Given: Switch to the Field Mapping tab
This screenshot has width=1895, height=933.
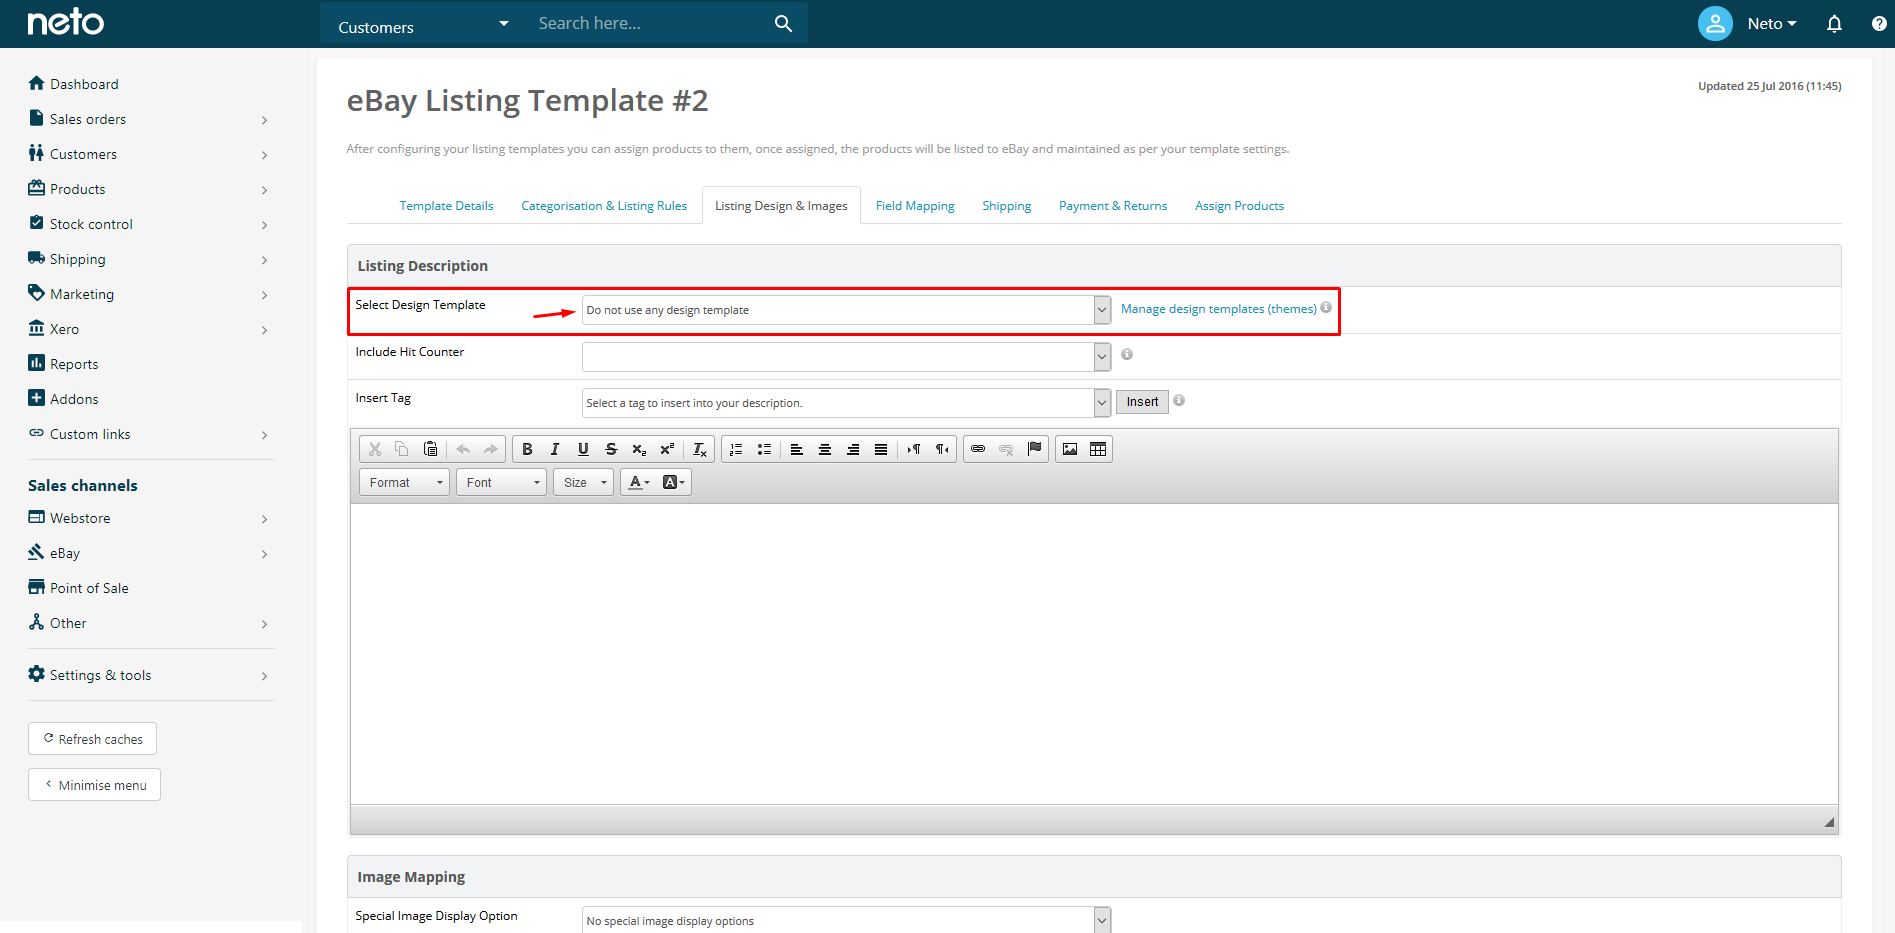Looking at the screenshot, I should point(915,206).
